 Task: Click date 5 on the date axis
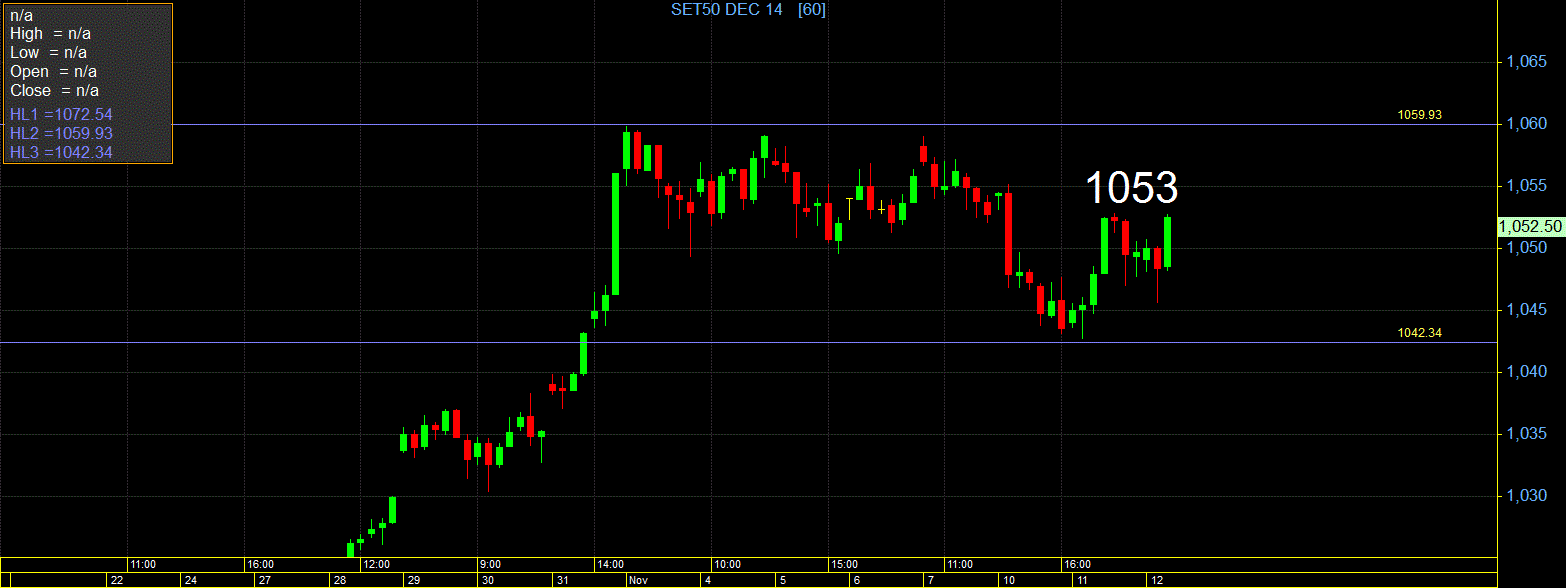[x=781, y=580]
